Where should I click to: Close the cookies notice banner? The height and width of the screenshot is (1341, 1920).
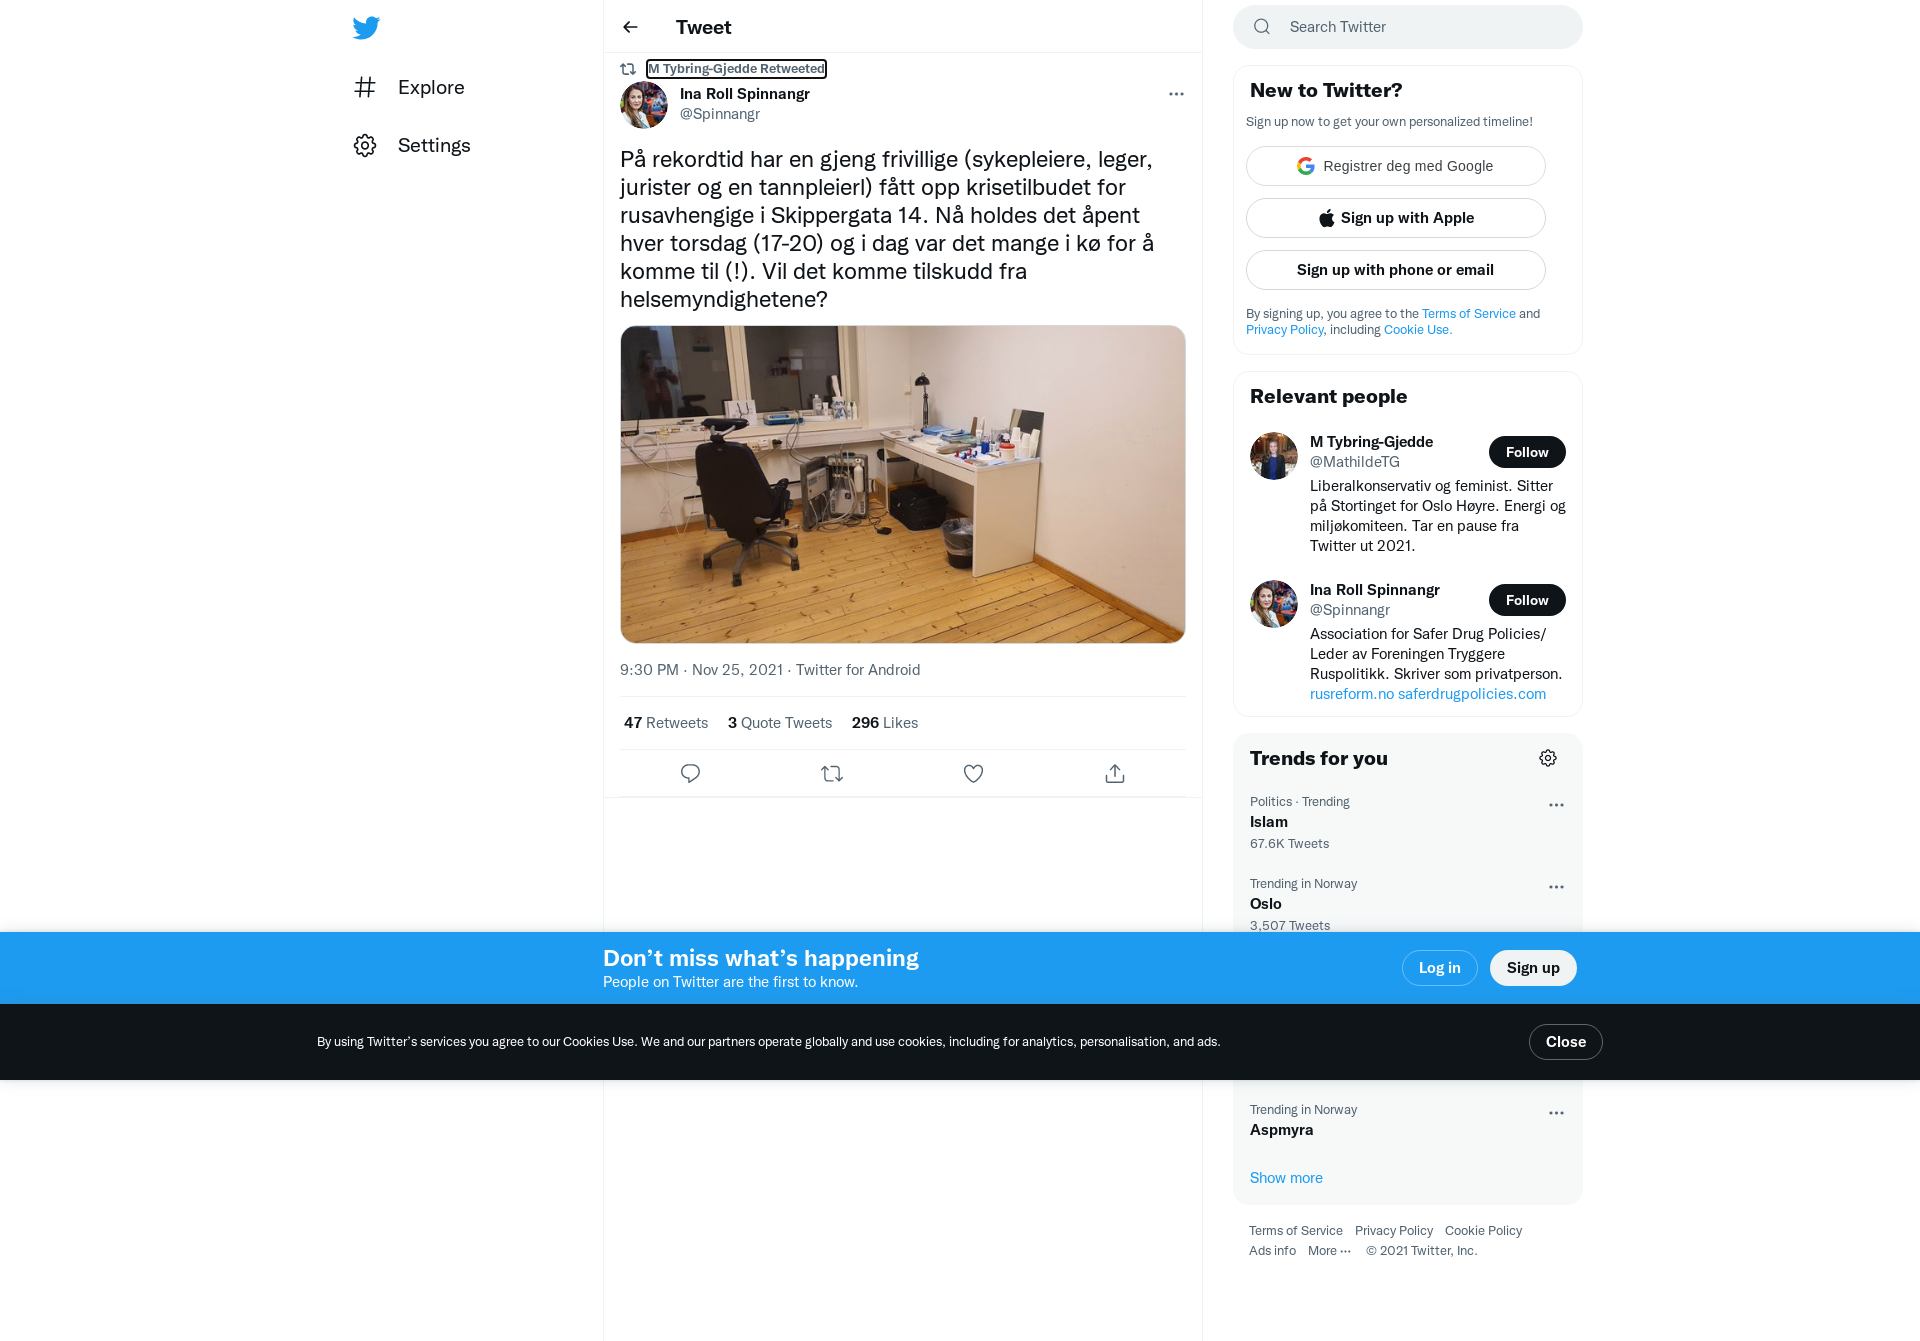pyautogui.click(x=1566, y=1042)
